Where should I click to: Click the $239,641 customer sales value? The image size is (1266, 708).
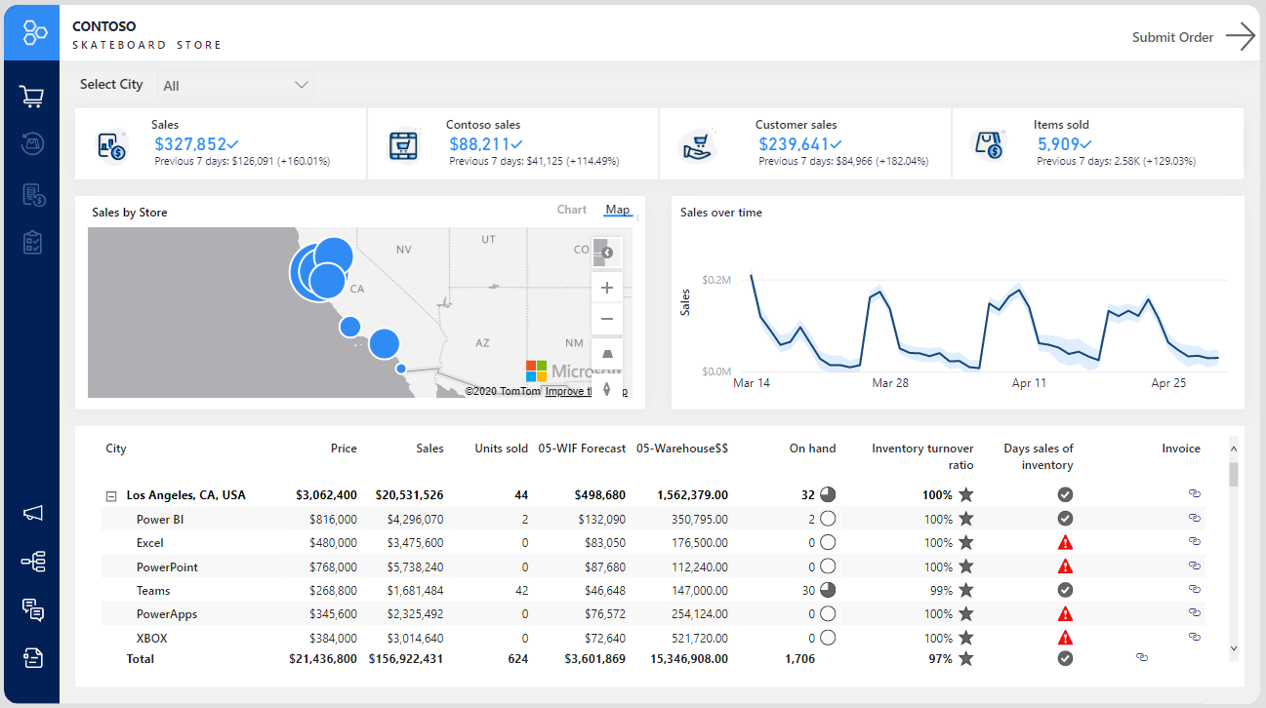(795, 144)
